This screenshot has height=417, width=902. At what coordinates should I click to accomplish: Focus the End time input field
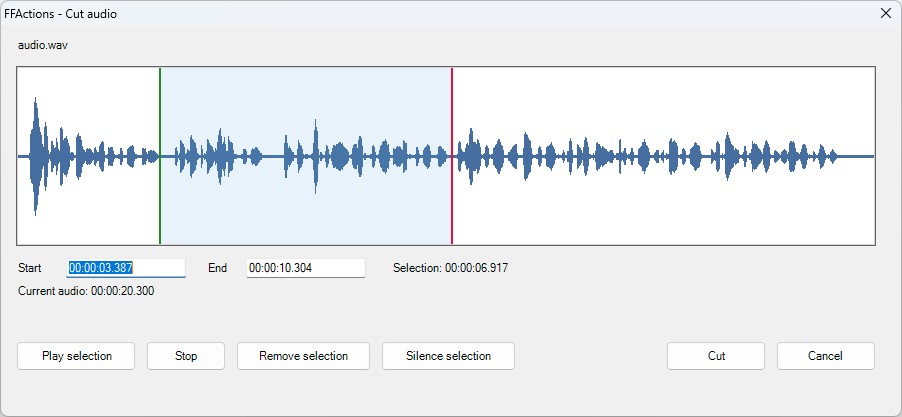click(x=305, y=268)
